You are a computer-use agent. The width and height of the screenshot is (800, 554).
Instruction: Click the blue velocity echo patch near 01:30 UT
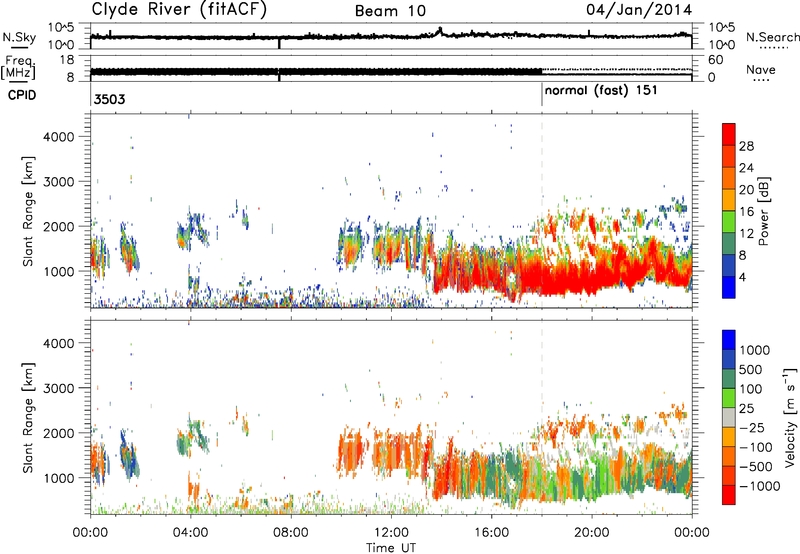[x=129, y=455]
